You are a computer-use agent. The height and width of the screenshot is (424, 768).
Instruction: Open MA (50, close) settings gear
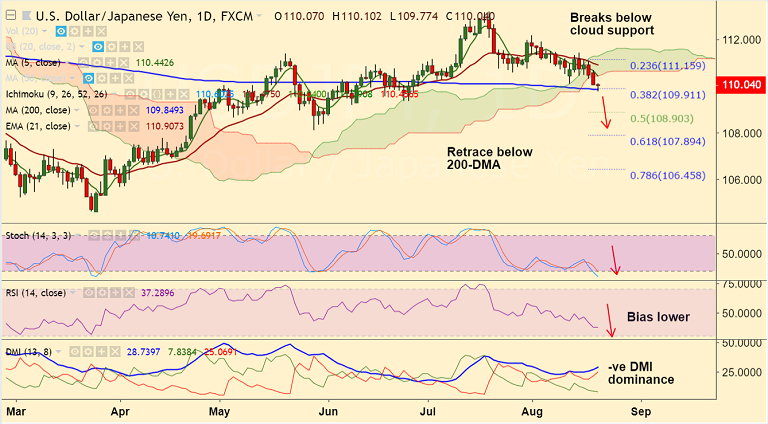[x=102, y=78]
